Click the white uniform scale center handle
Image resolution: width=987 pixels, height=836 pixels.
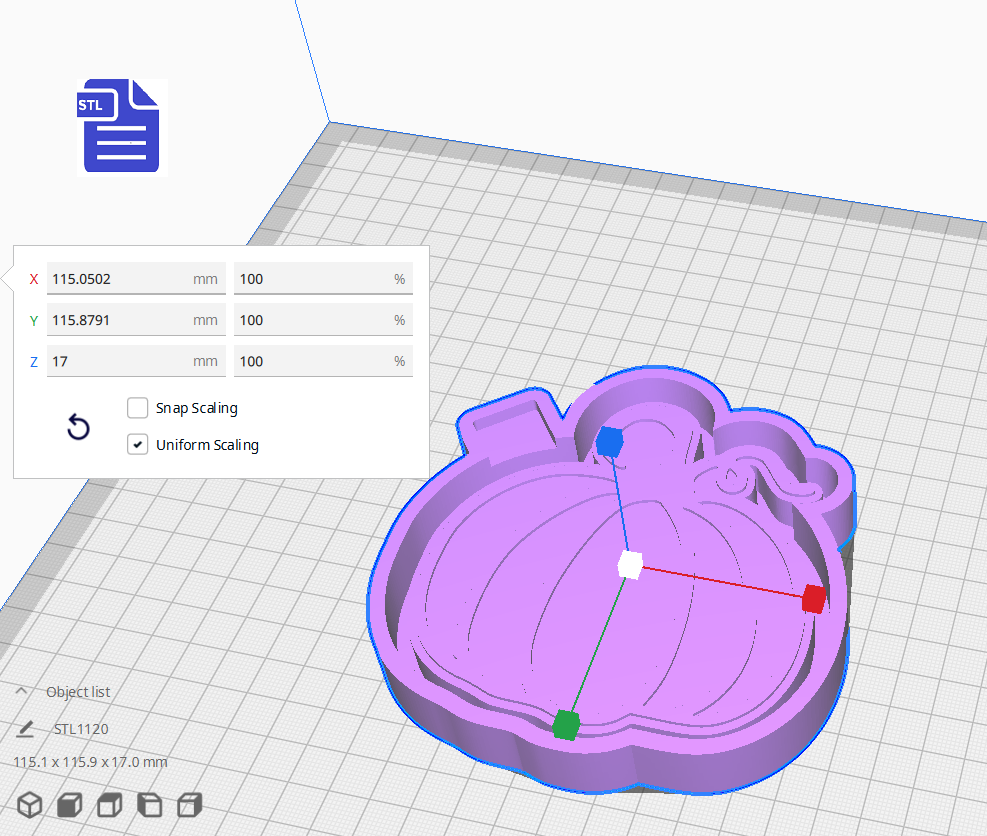630,565
